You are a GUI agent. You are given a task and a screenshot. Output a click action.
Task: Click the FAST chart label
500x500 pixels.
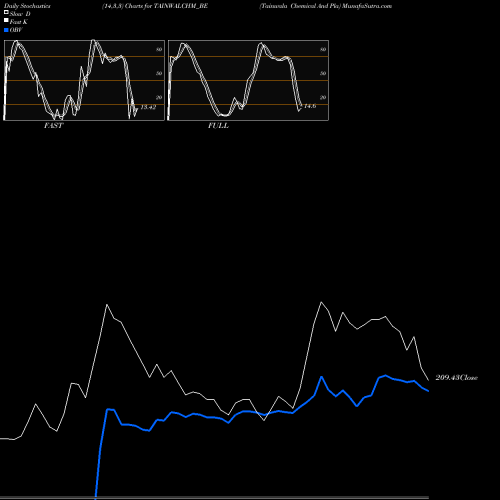tap(53, 126)
